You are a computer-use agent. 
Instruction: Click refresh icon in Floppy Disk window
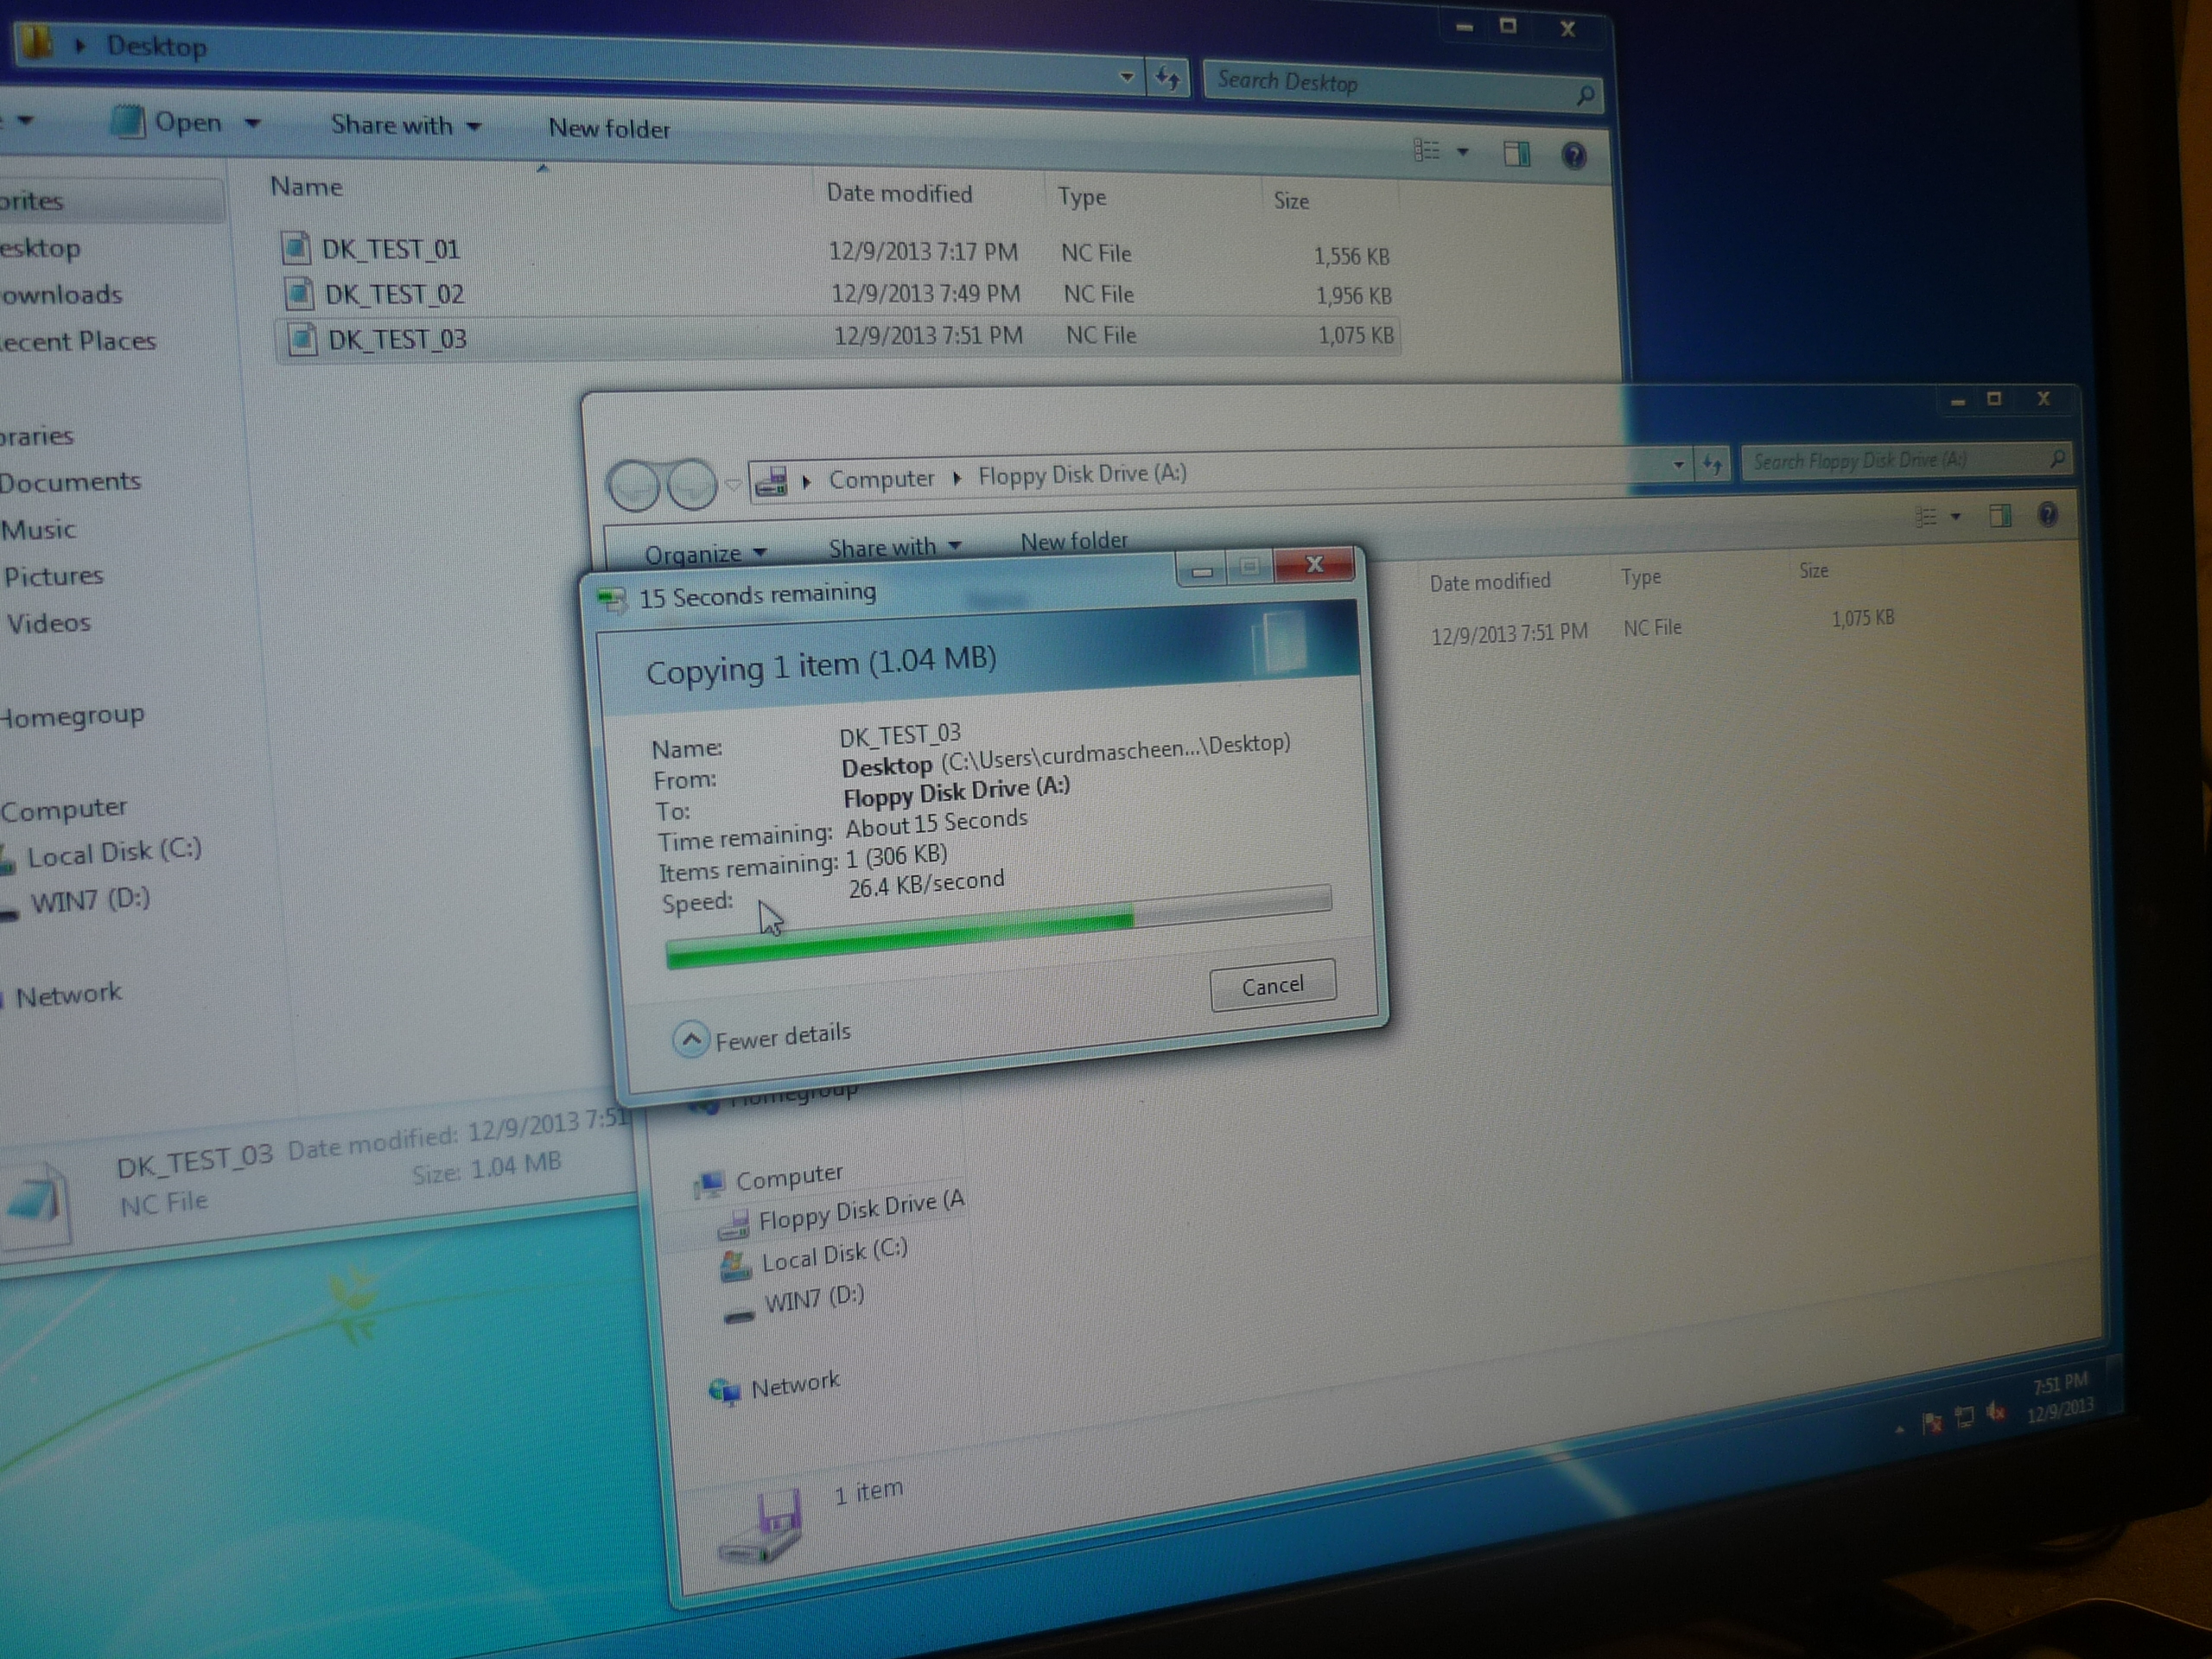(1712, 464)
